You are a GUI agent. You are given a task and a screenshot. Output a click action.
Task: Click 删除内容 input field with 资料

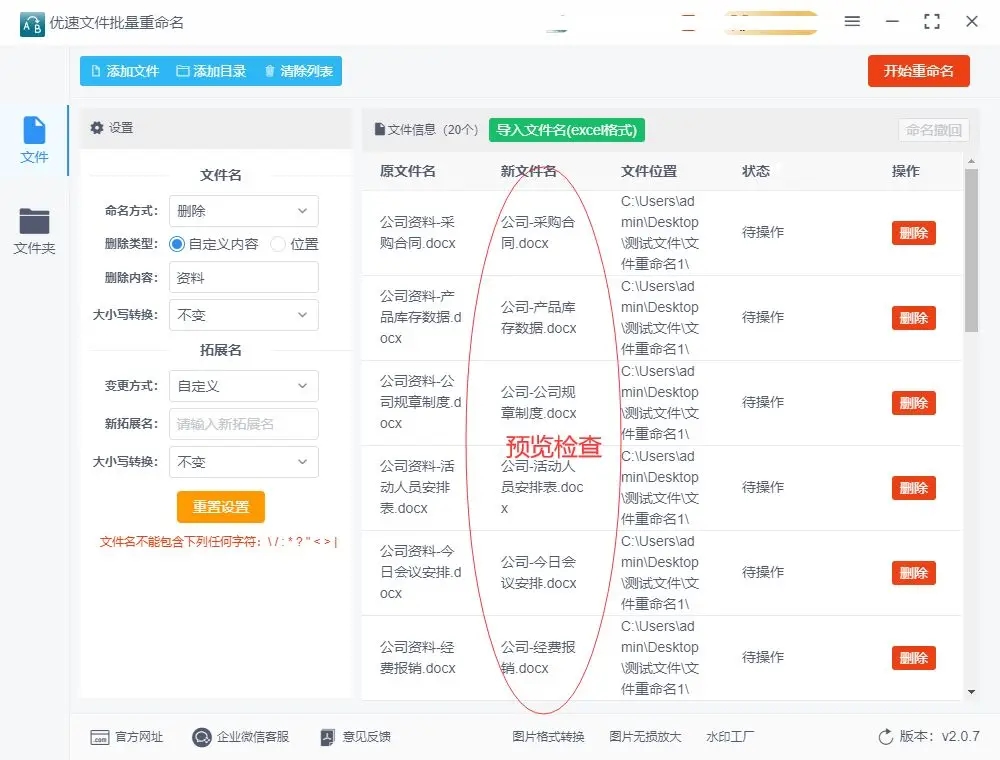click(x=244, y=278)
